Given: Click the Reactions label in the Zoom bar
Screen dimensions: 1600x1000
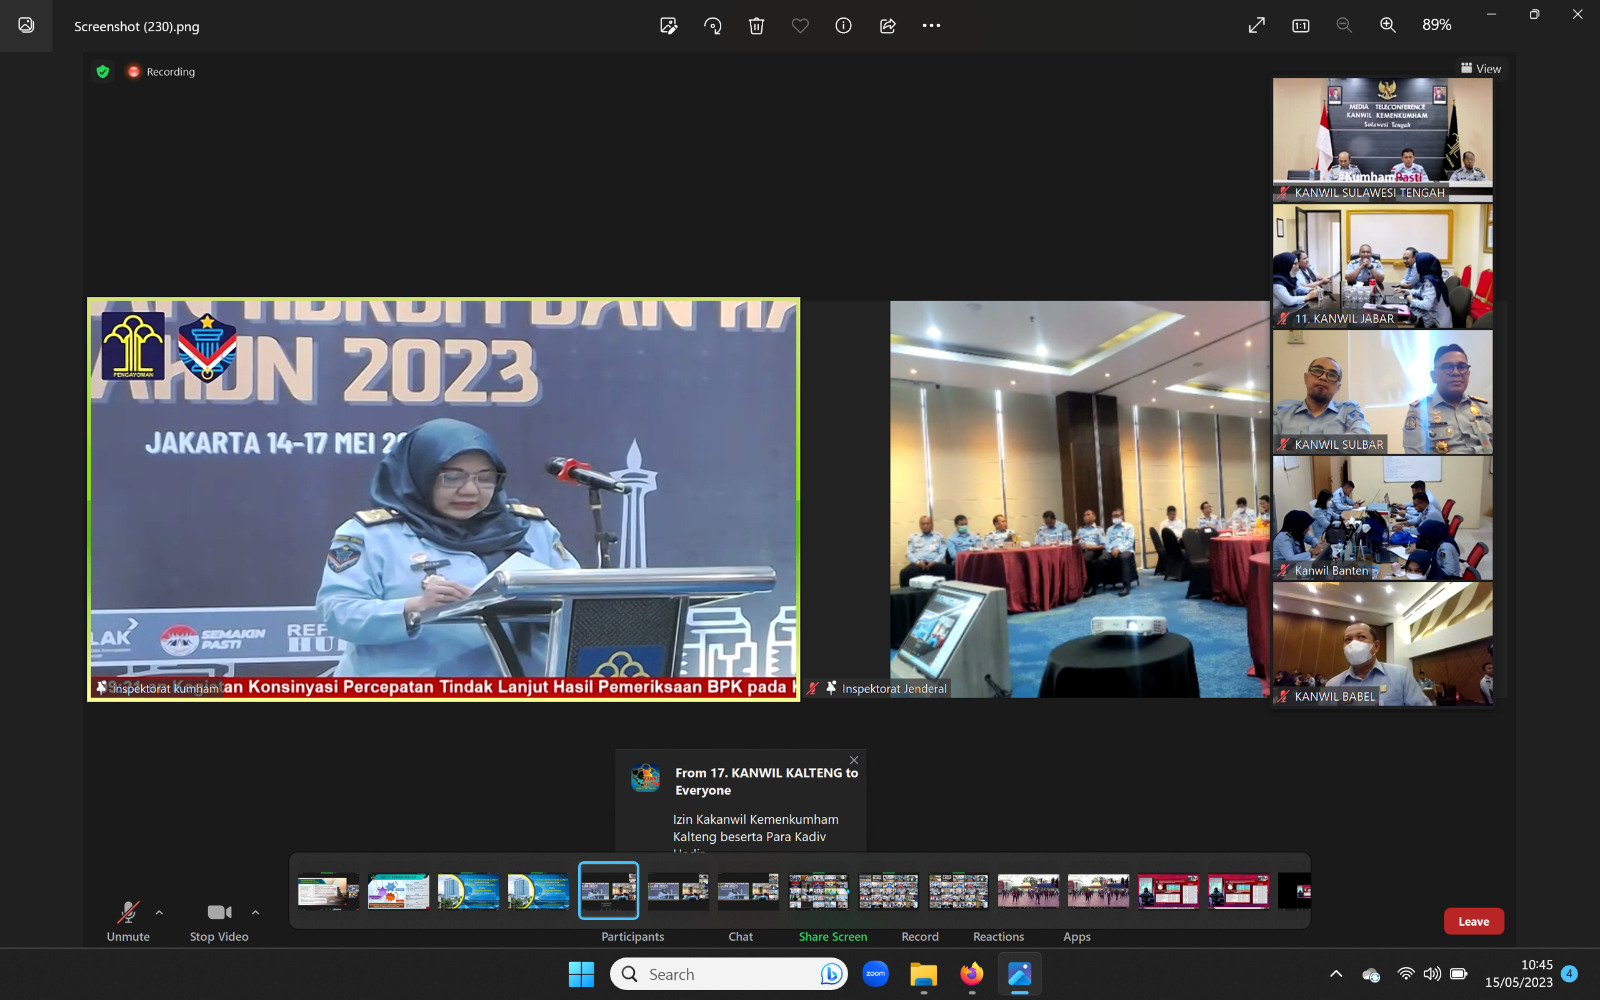Looking at the screenshot, I should 999,937.
